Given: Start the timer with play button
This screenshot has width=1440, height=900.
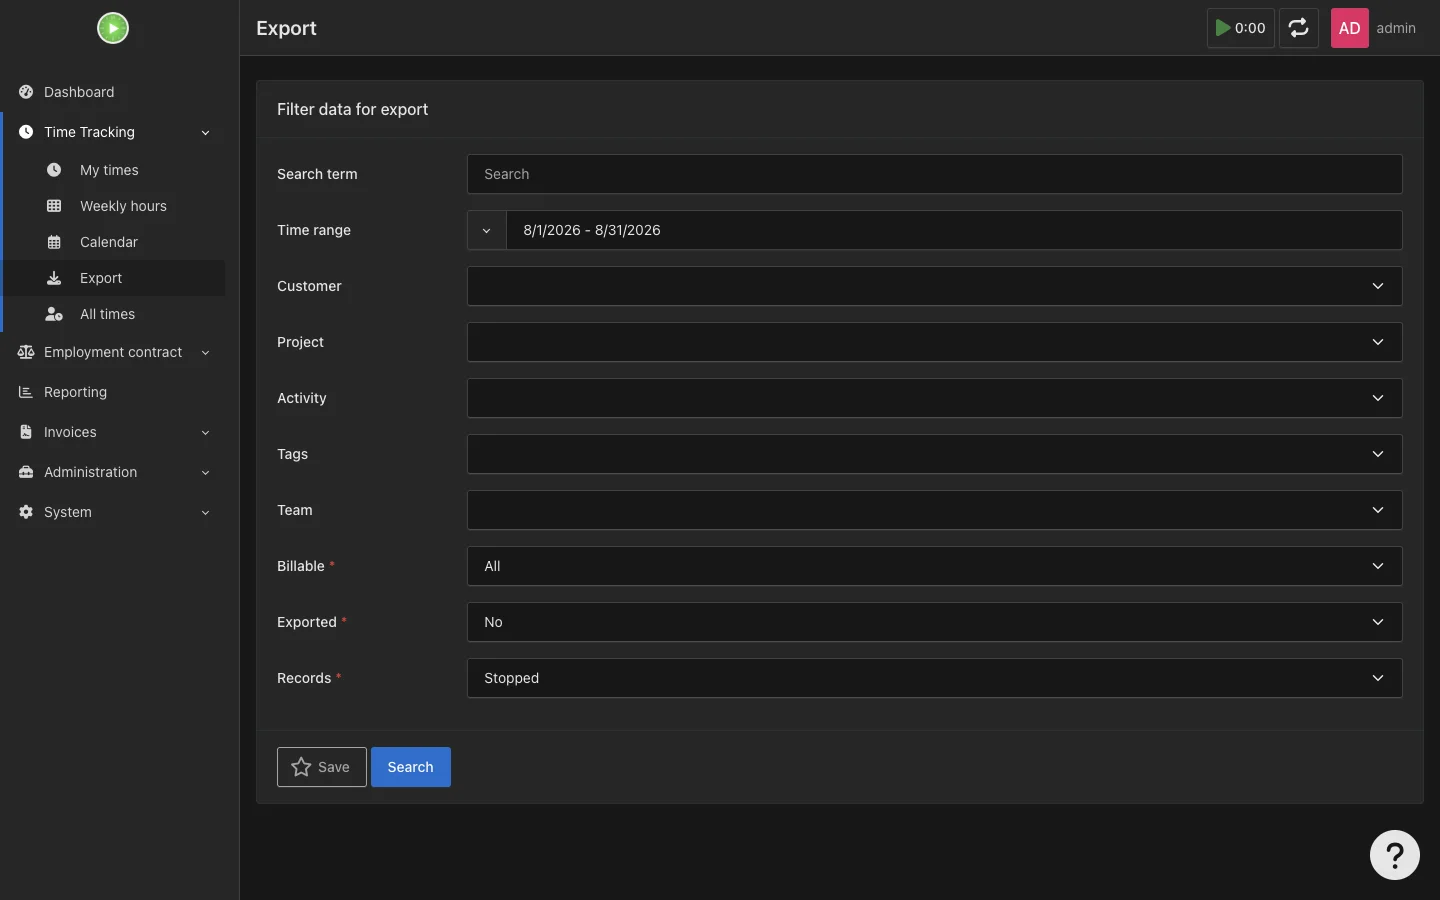Looking at the screenshot, I should coord(1240,28).
